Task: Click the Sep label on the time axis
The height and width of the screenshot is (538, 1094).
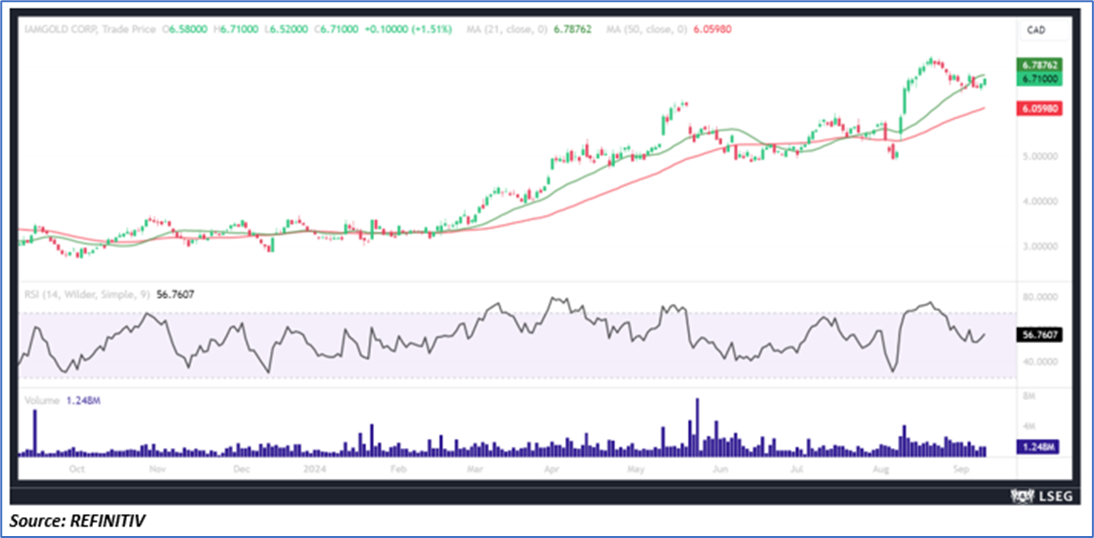Action: tap(959, 469)
